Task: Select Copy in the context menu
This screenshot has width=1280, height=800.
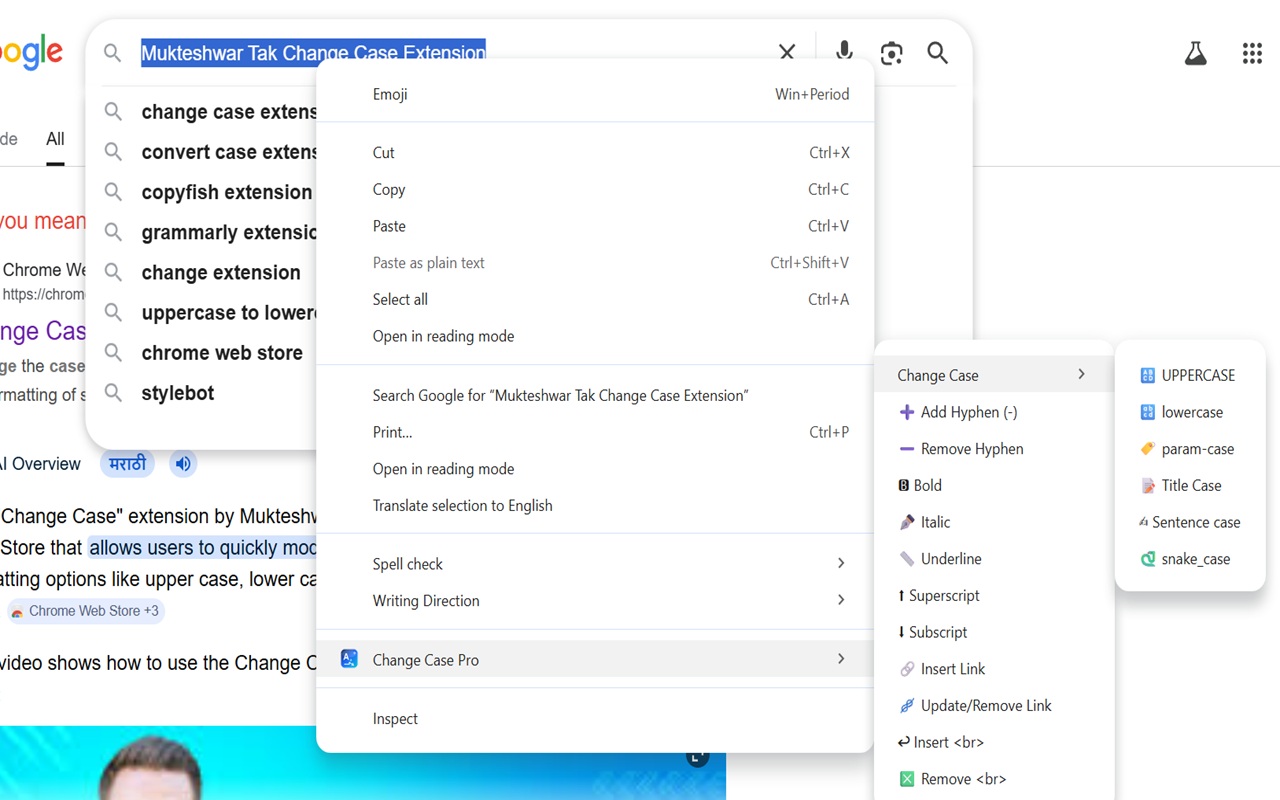Action: pyautogui.click(x=595, y=190)
